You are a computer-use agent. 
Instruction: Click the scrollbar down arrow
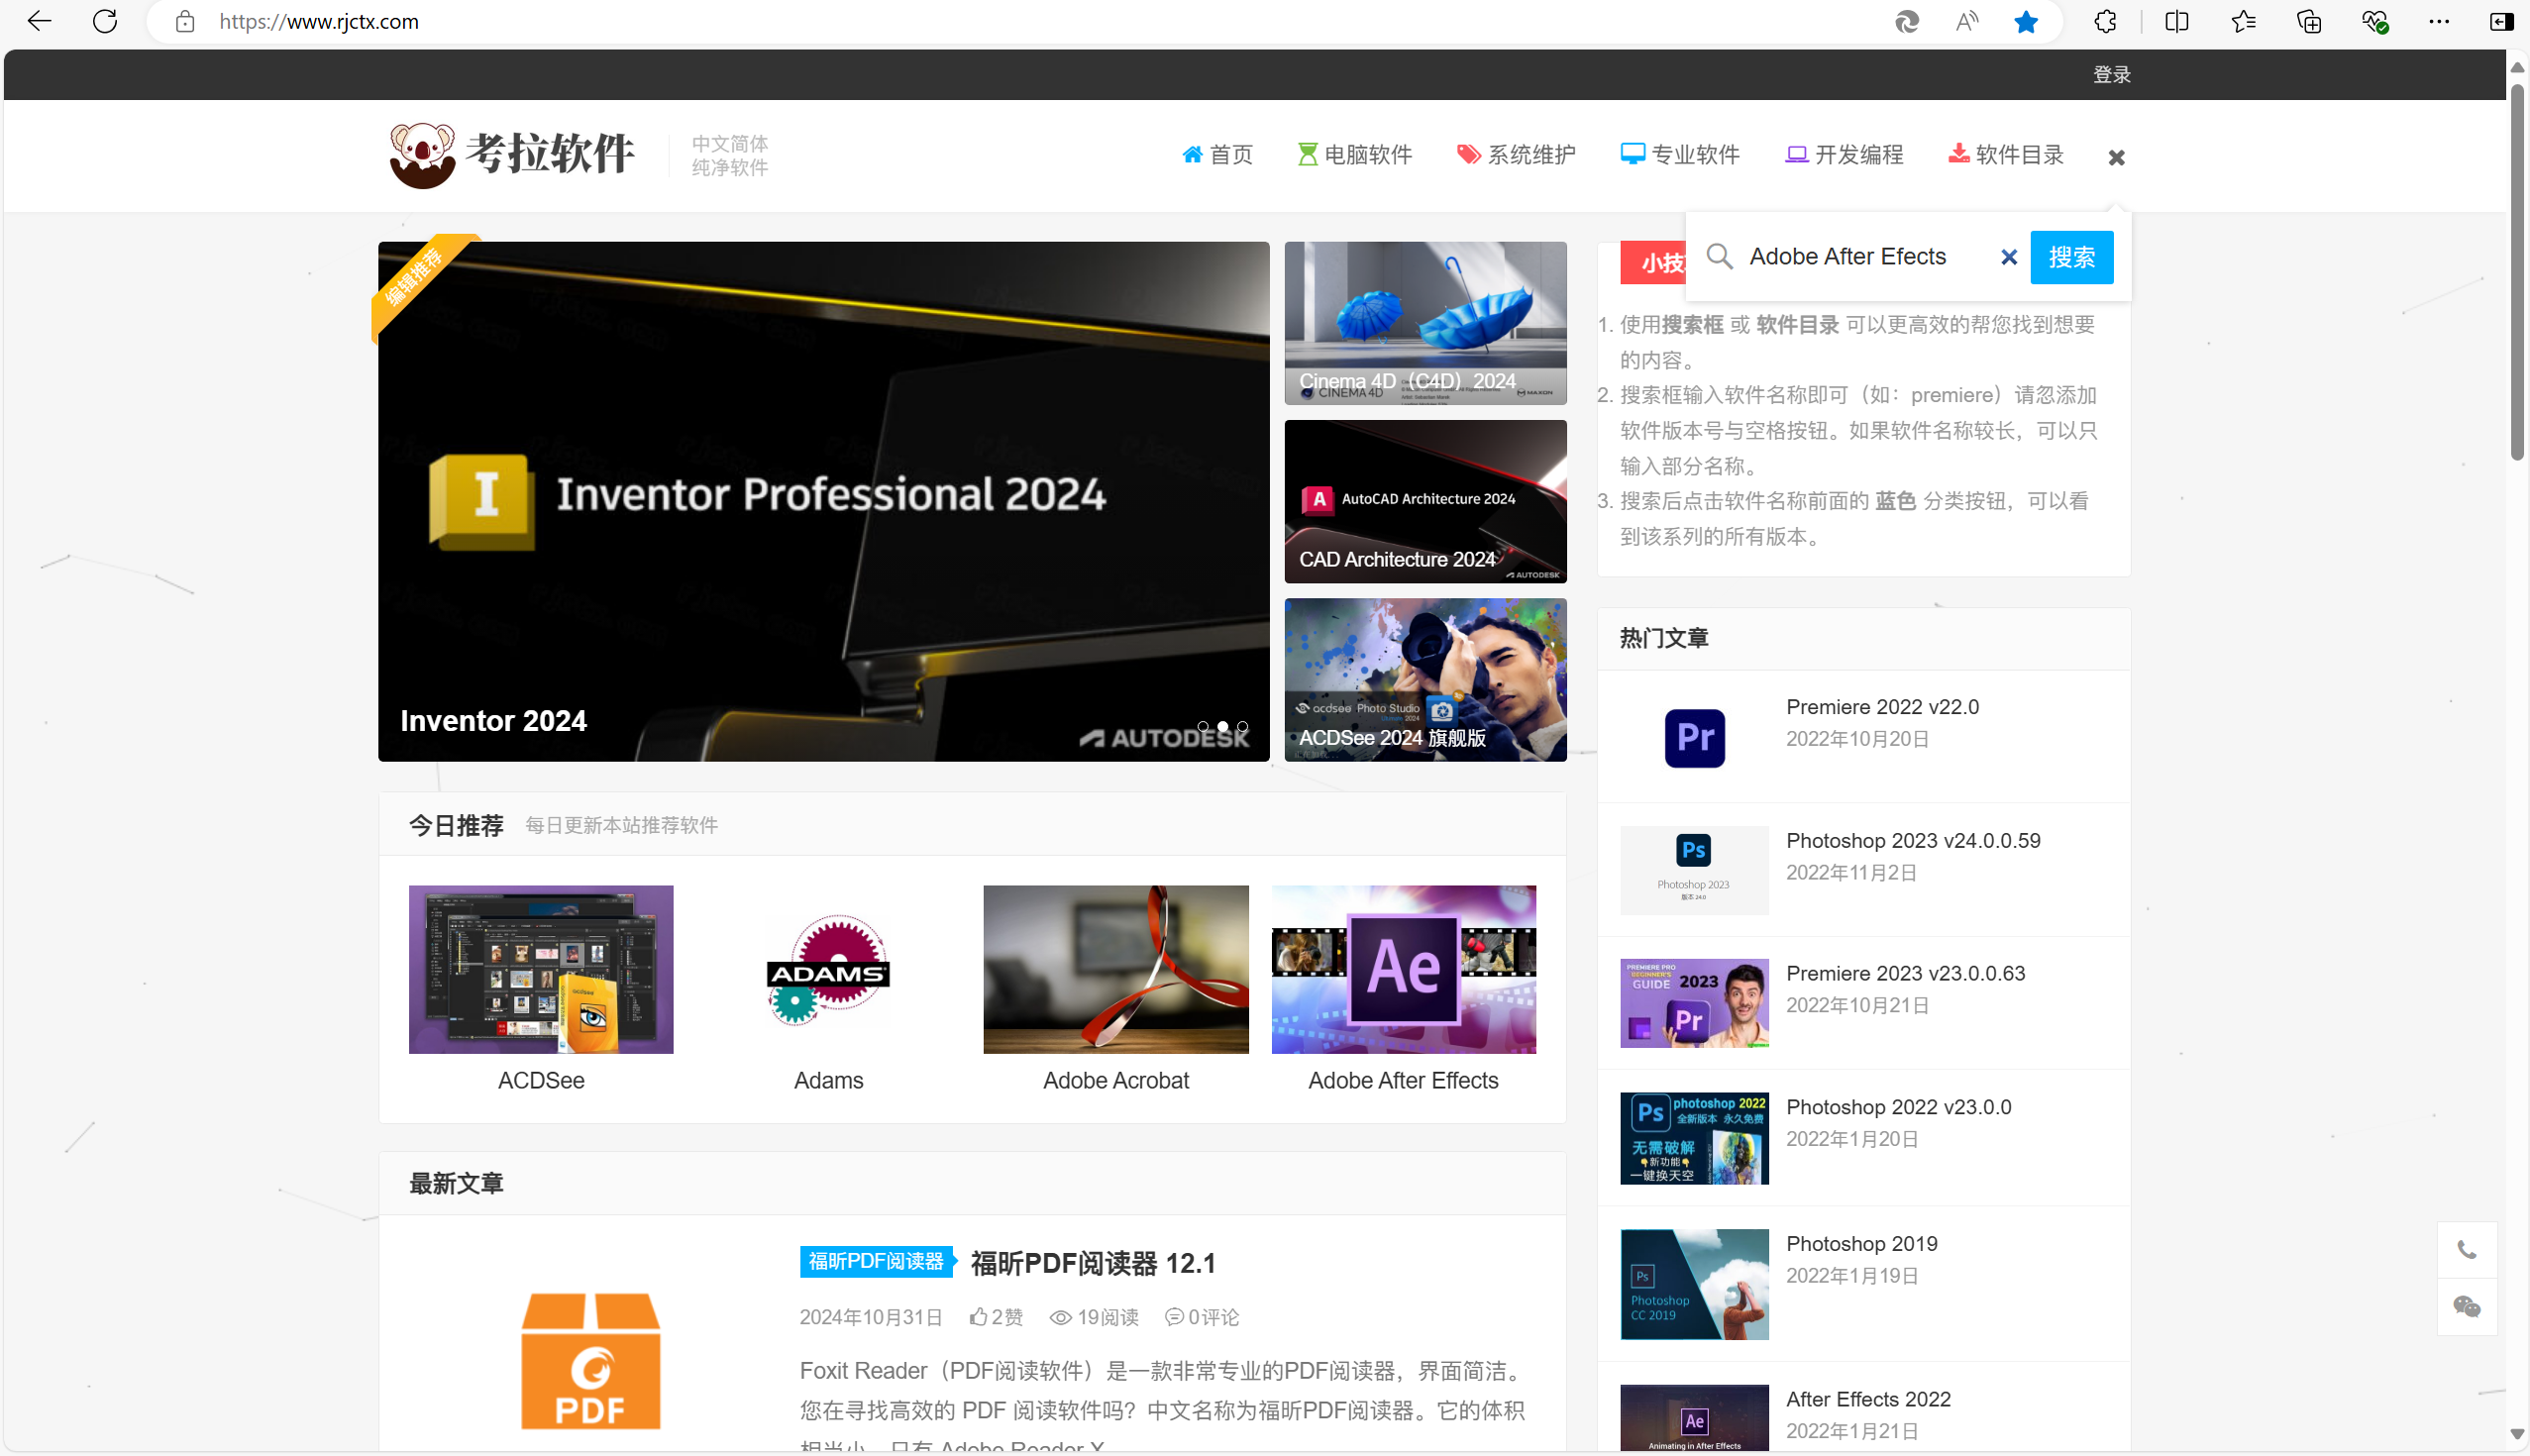2517,1434
